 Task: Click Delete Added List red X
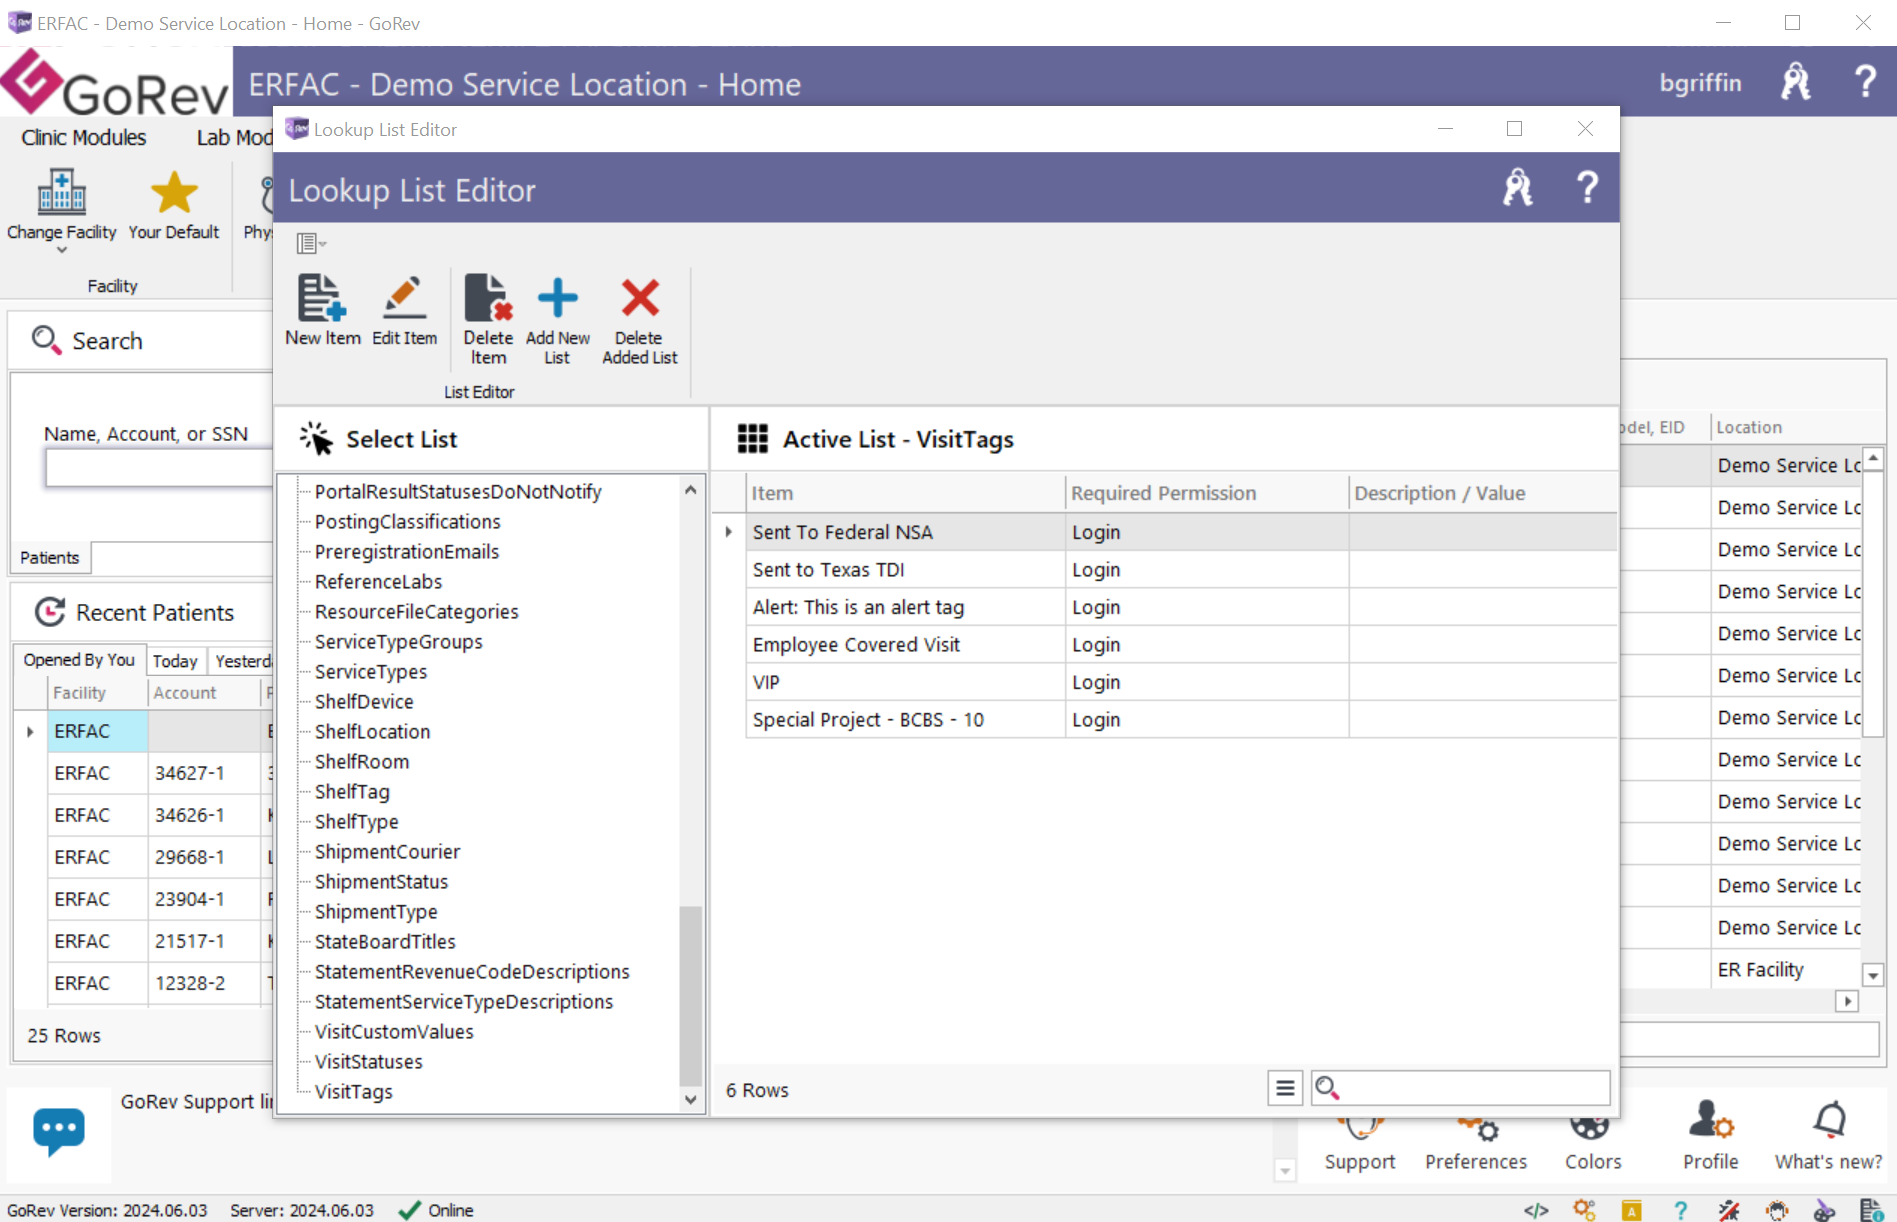coord(640,298)
